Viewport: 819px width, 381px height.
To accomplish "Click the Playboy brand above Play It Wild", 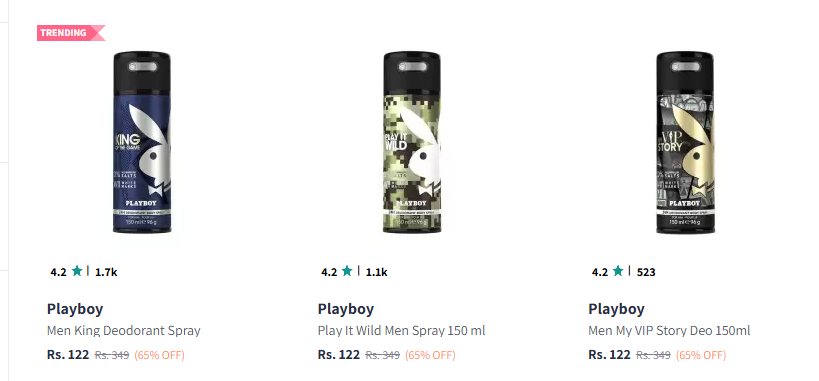I will (x=346, y=309).
